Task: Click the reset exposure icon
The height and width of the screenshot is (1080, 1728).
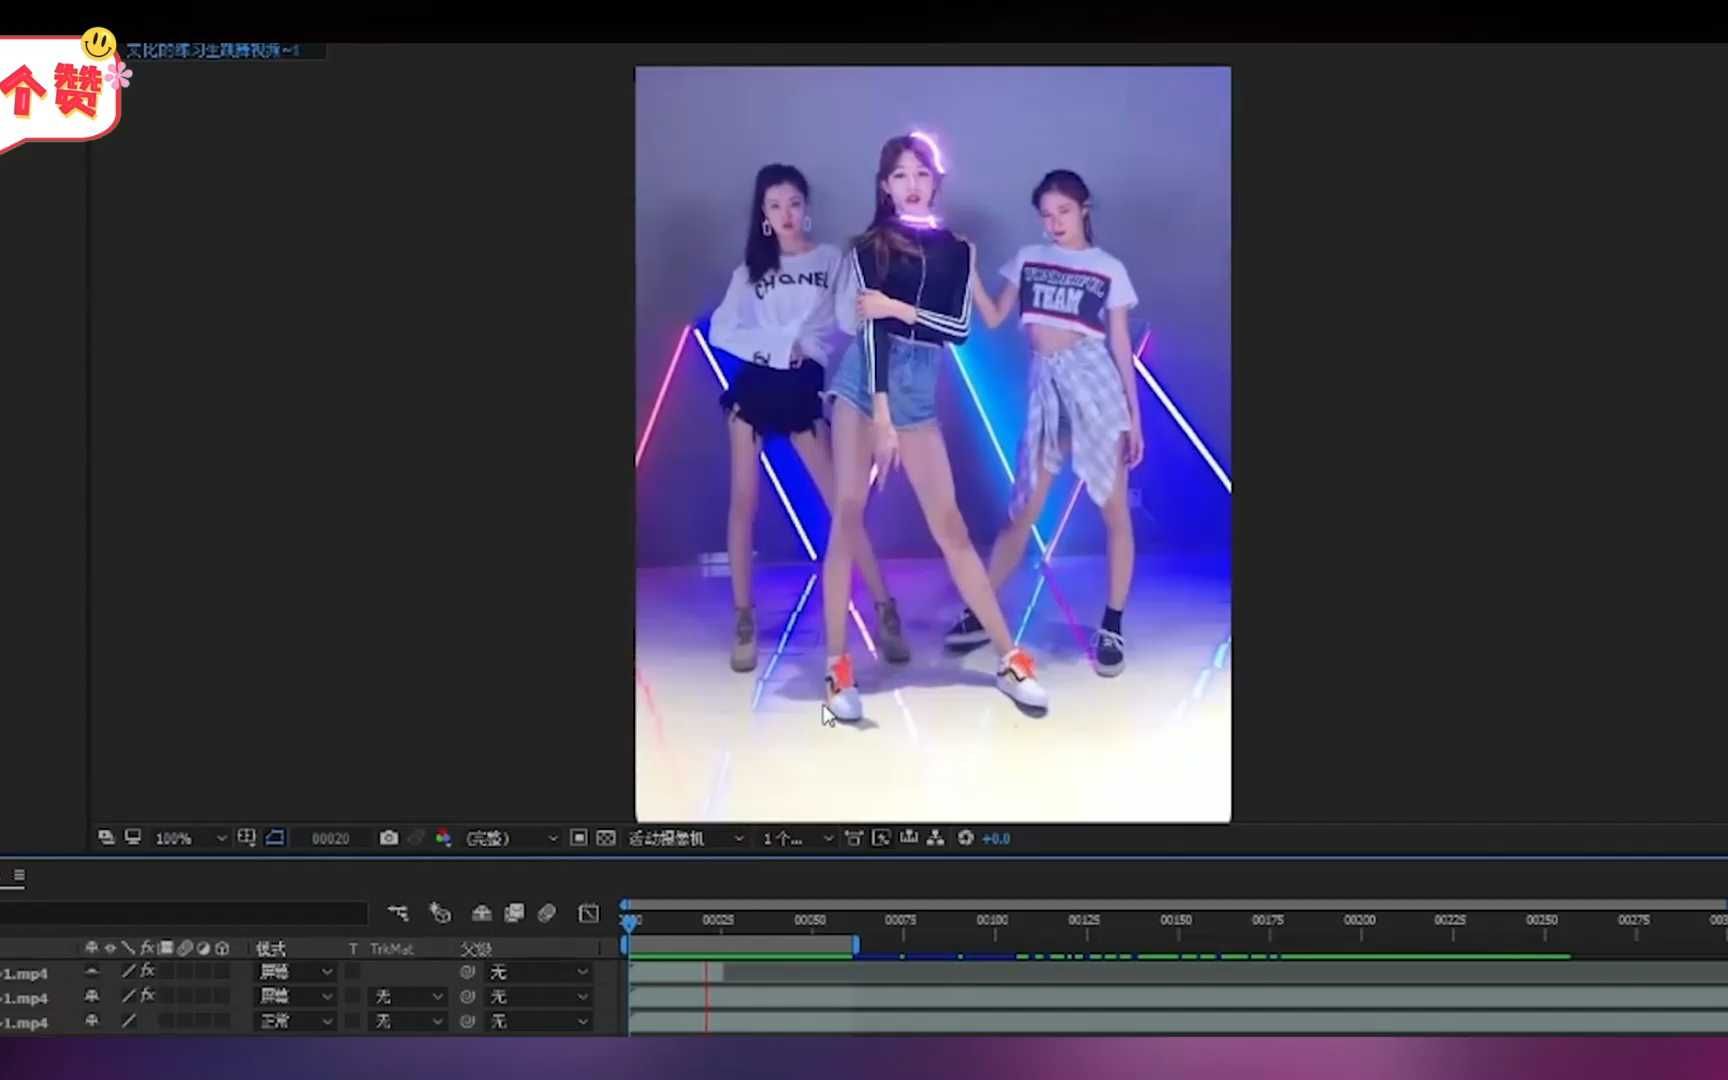Action: click(x=966, y=838)
